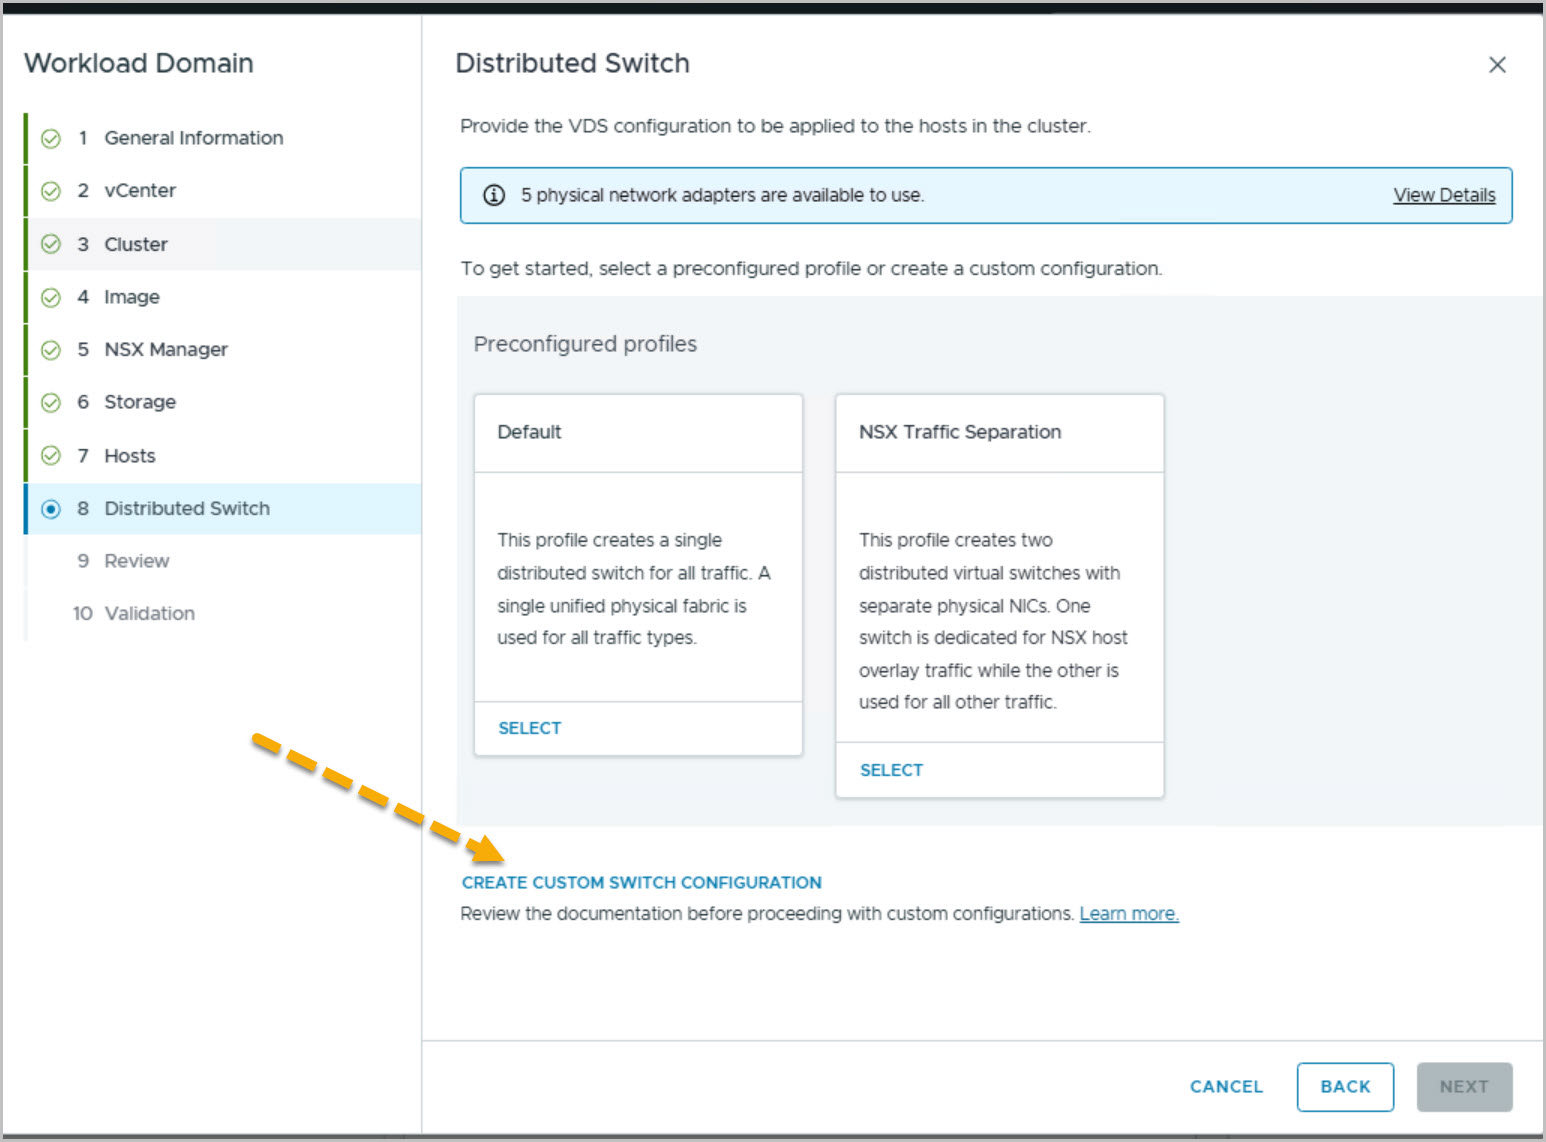Click the green checkmark icon beside General Information
This screenshot has height=1142, width=1546.
pyautogui.click(x=51, y=139)
